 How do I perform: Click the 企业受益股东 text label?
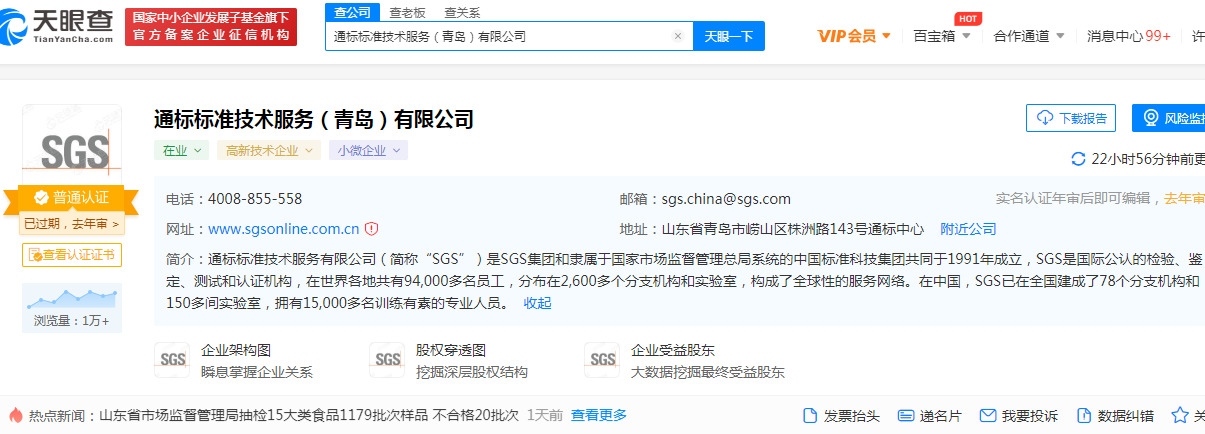[673, 350]
